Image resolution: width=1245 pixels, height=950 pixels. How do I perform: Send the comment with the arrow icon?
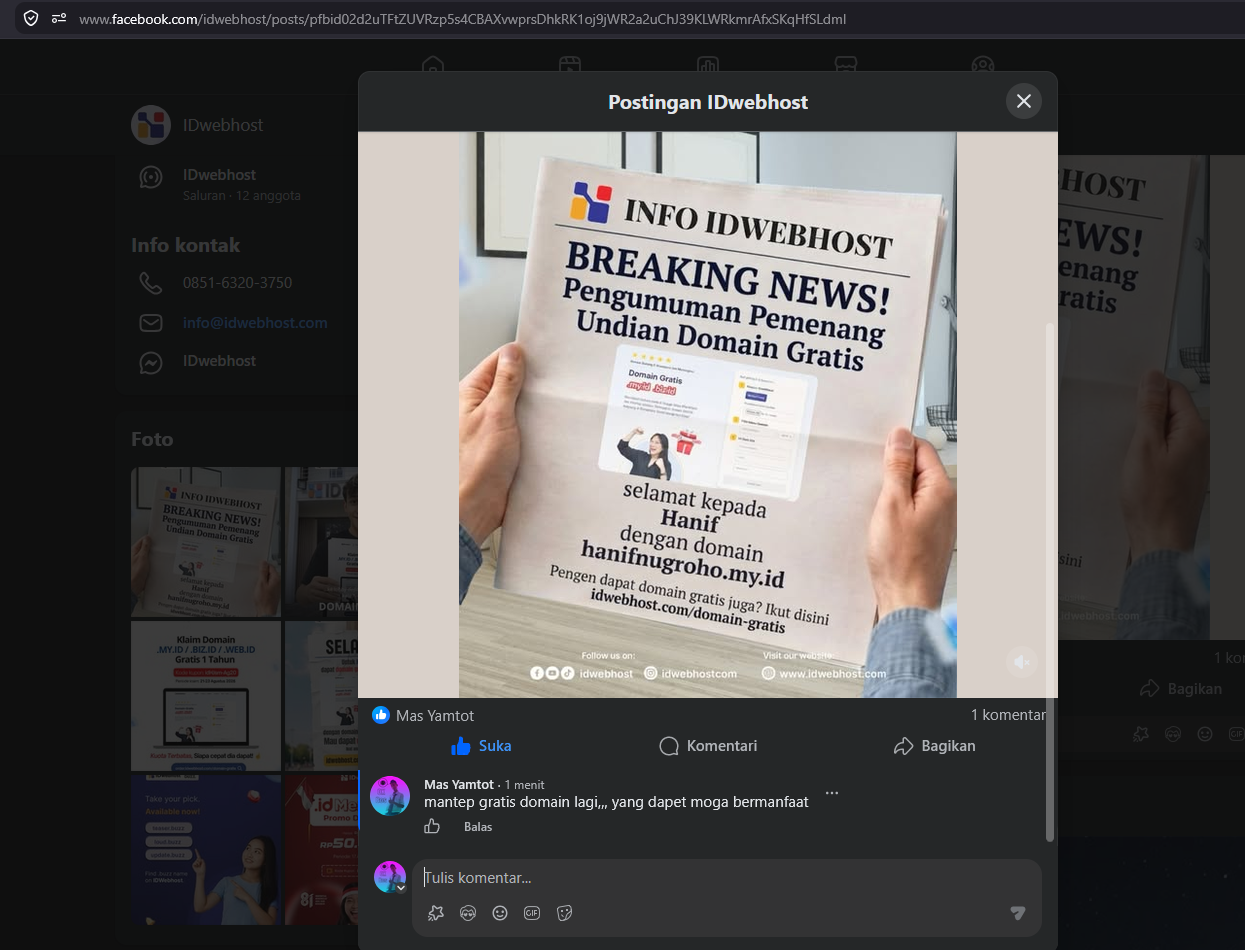click(x=1018, y=912)
